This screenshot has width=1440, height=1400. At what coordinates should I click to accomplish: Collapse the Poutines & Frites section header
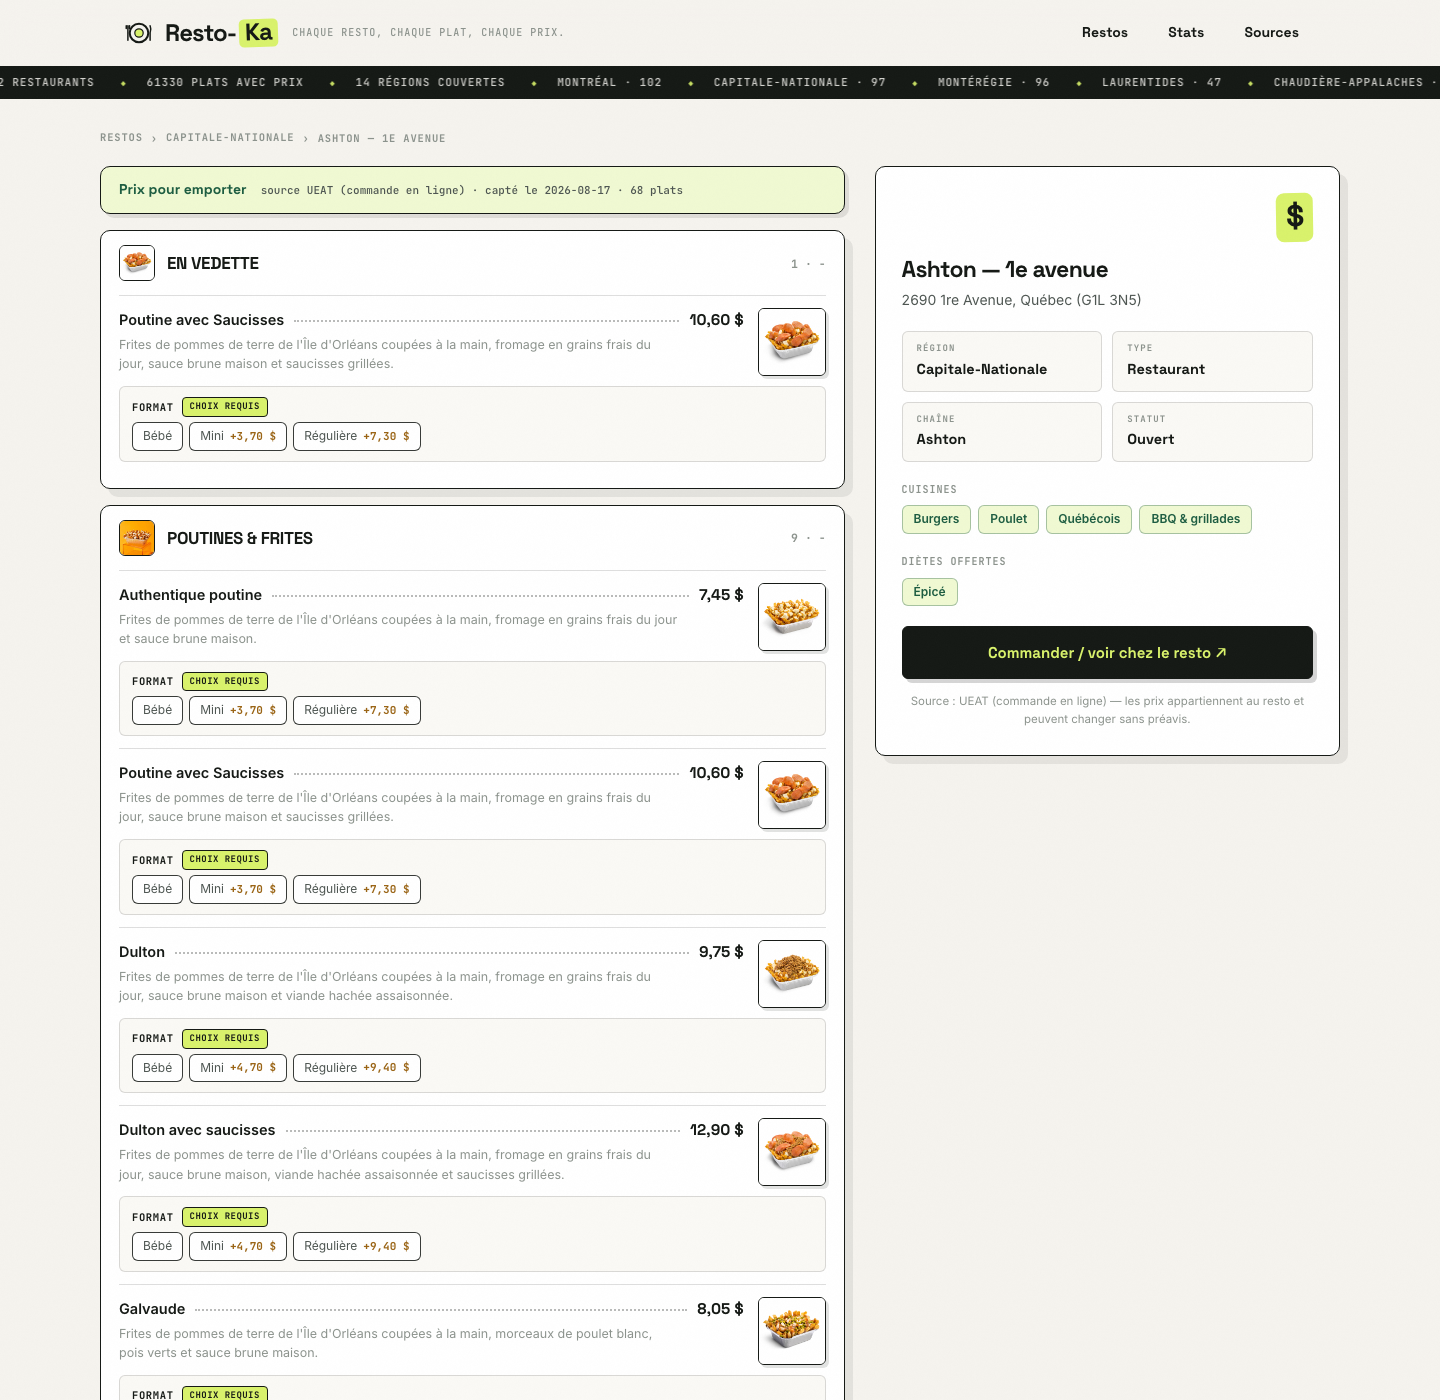pyautogui.click(x=472, y=538)
